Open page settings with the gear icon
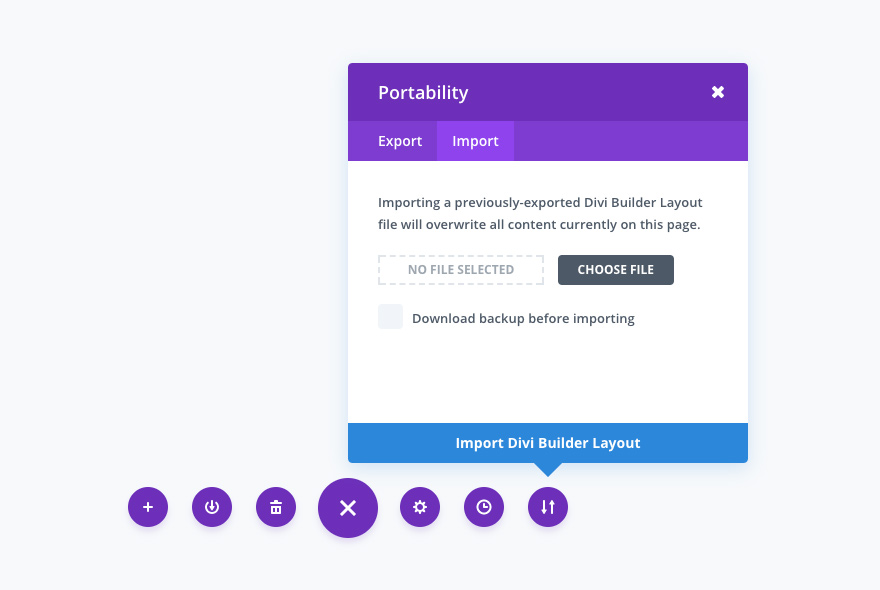The width and height of the screenshot is (880, 590). point(420,507)
